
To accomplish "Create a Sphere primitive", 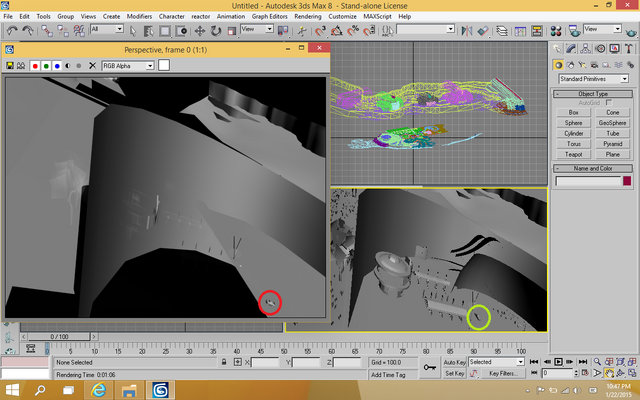I will pos(573,123).
